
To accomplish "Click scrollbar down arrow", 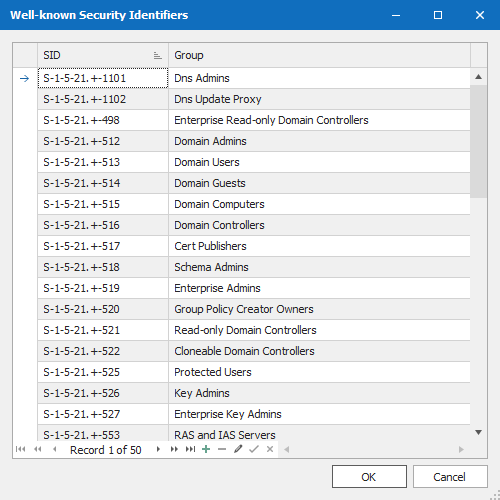I will coord(479,433).
